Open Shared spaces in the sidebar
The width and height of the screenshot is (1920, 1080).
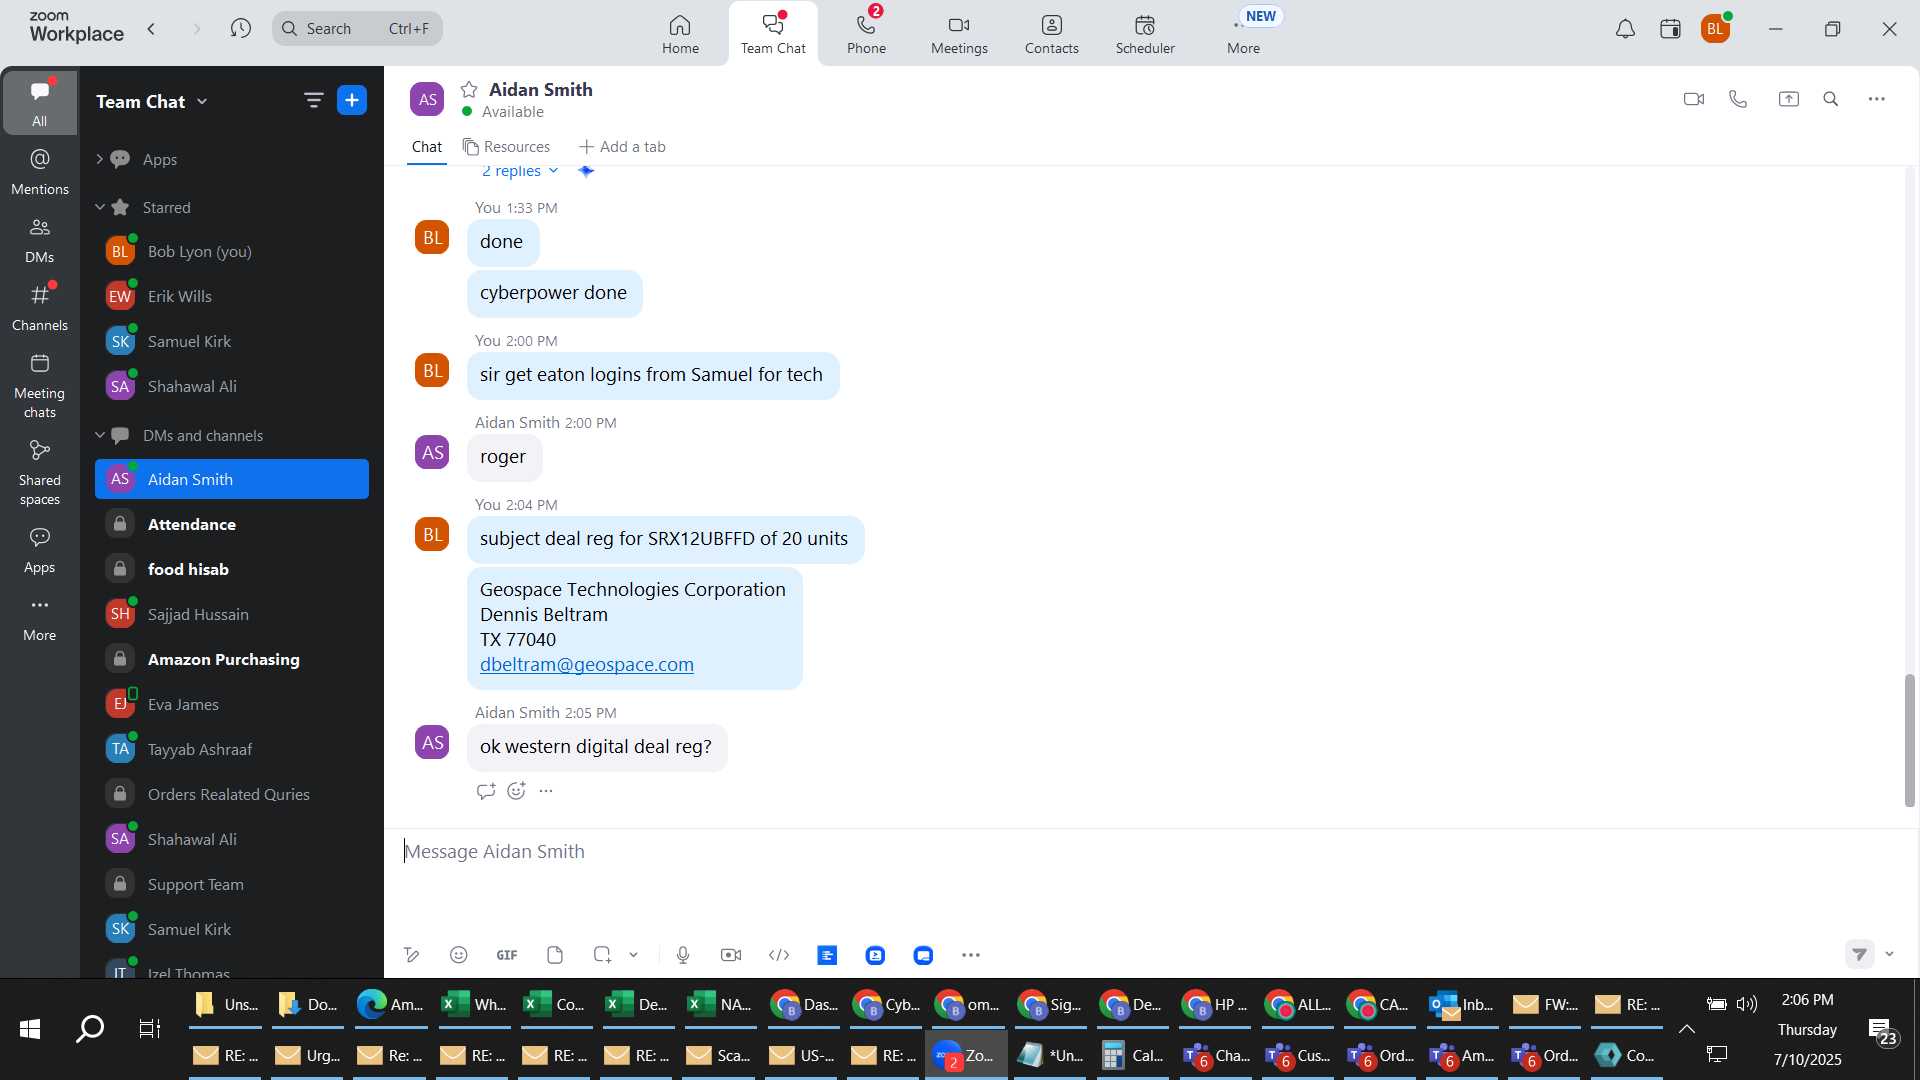click(x=39, y=473)
